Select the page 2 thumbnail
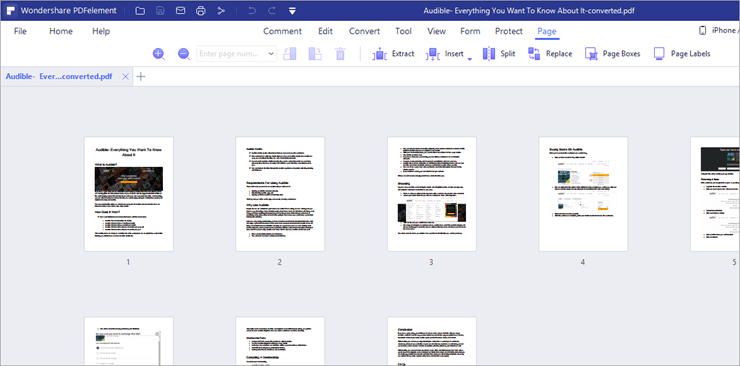740x366 pixels. tap(280, 194)
